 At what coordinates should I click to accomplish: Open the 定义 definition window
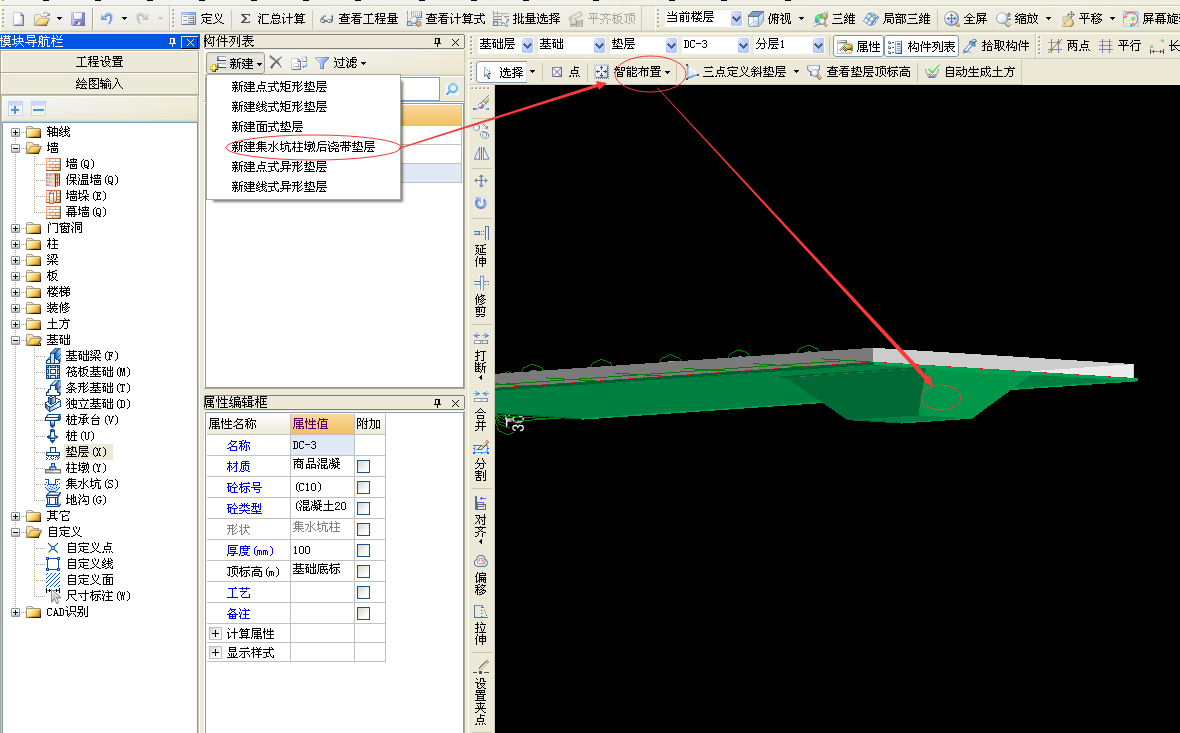[202, 18]
